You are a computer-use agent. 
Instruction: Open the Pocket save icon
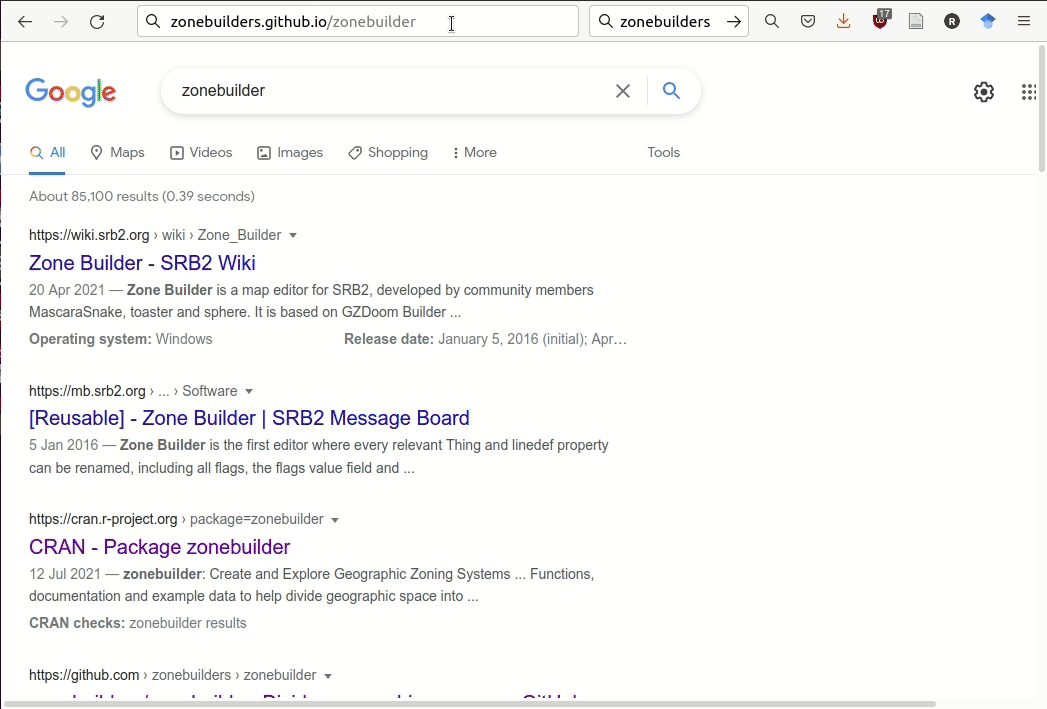[x=808, y=21]
